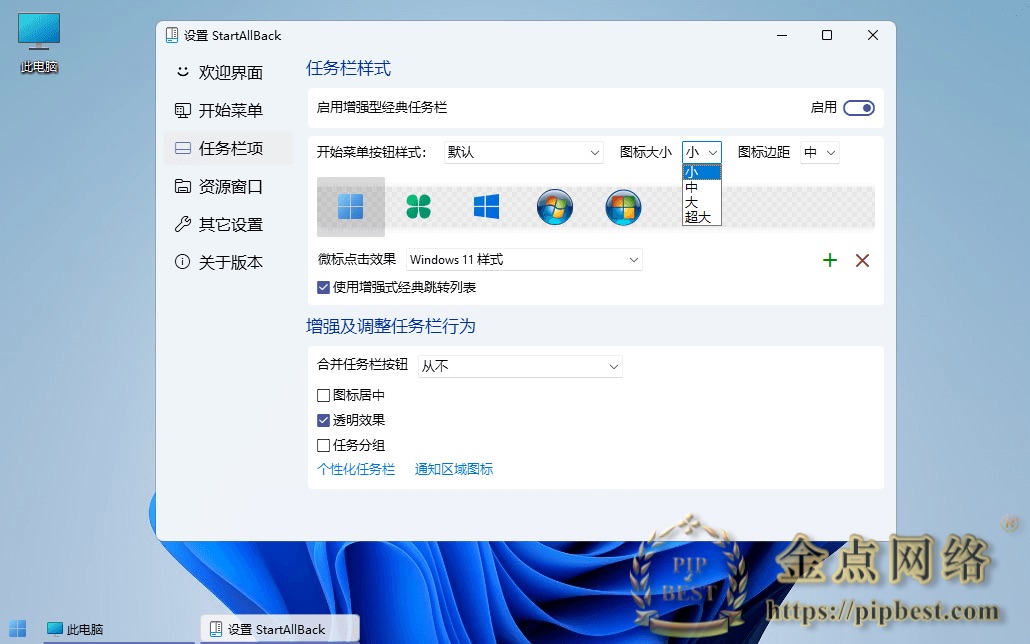Click the info icon beside 关于版本
1030x644 pixels.
pos(182,262)
